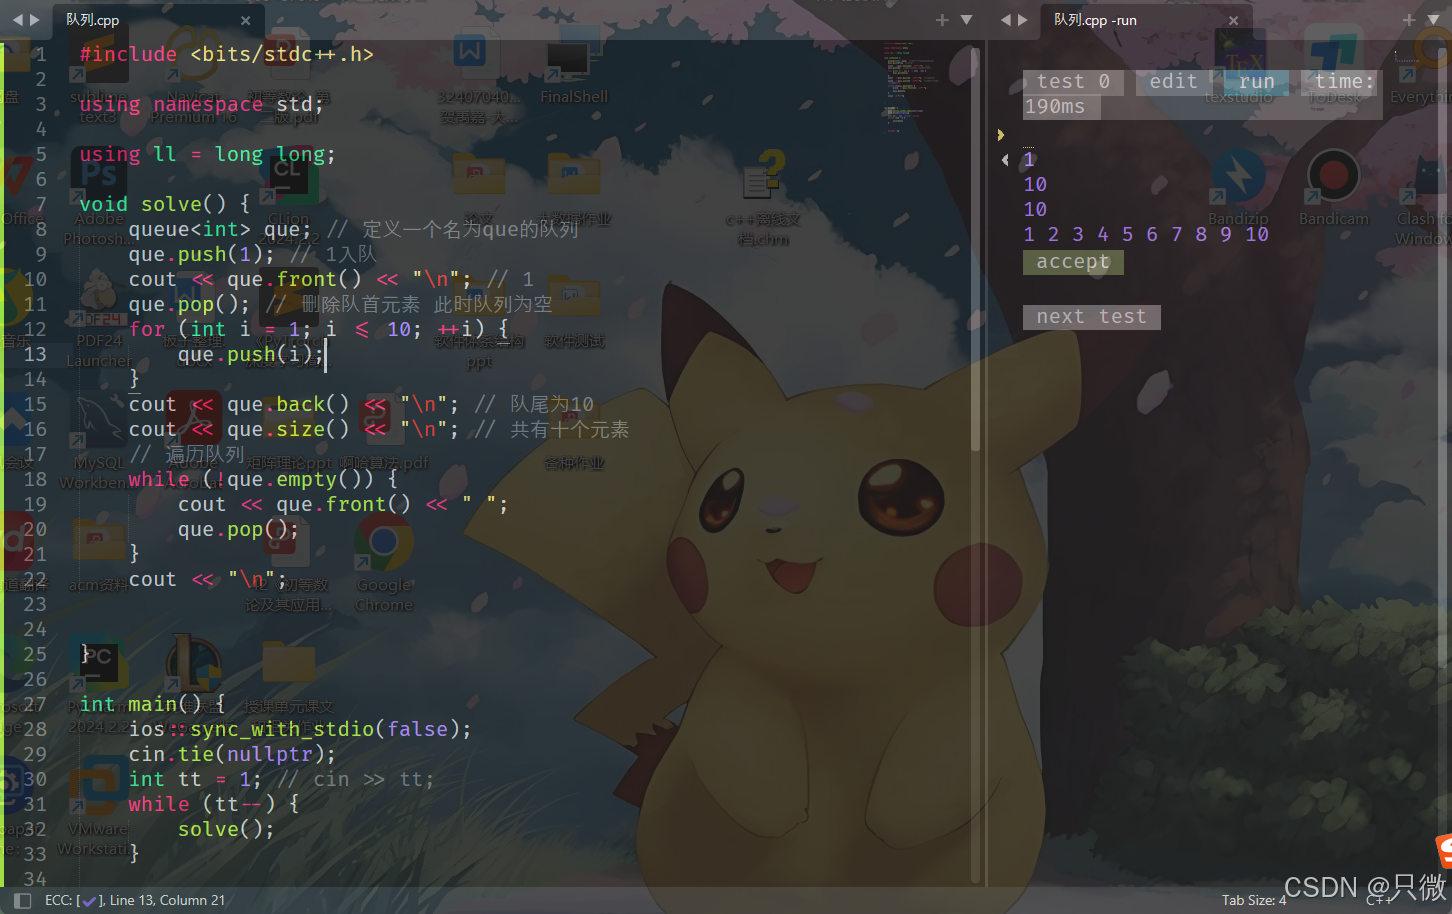Click 'int tt = 1;' on line 30

click(195, 780)
